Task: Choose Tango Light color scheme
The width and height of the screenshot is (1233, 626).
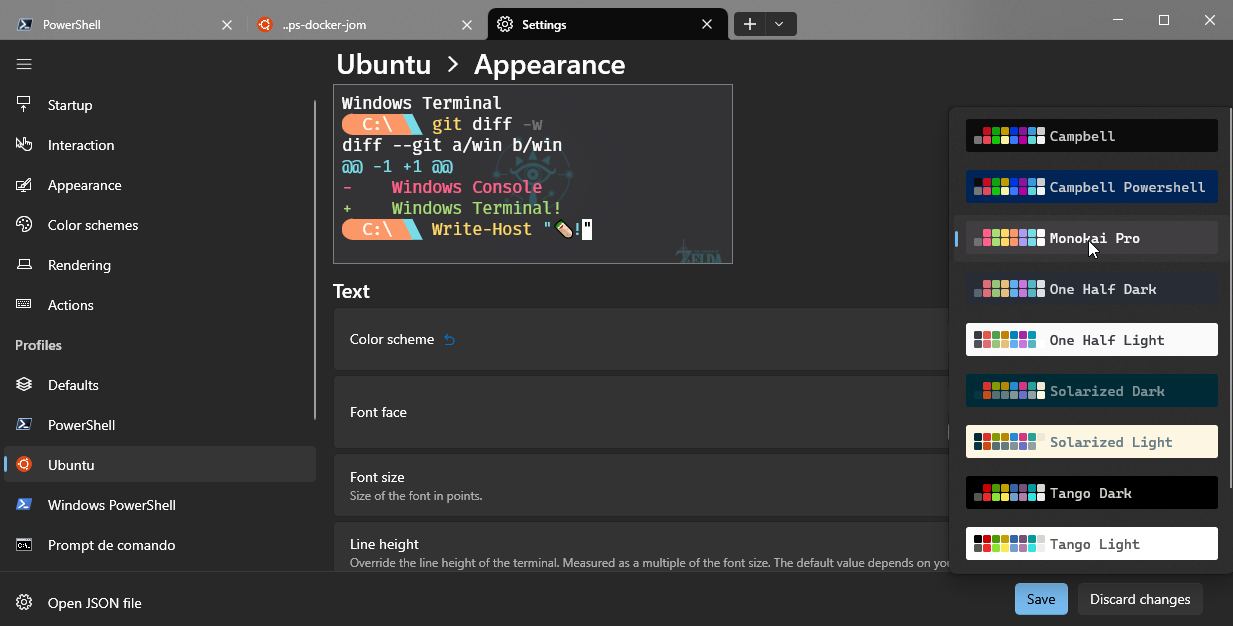Action: [x=1091, y=544]
